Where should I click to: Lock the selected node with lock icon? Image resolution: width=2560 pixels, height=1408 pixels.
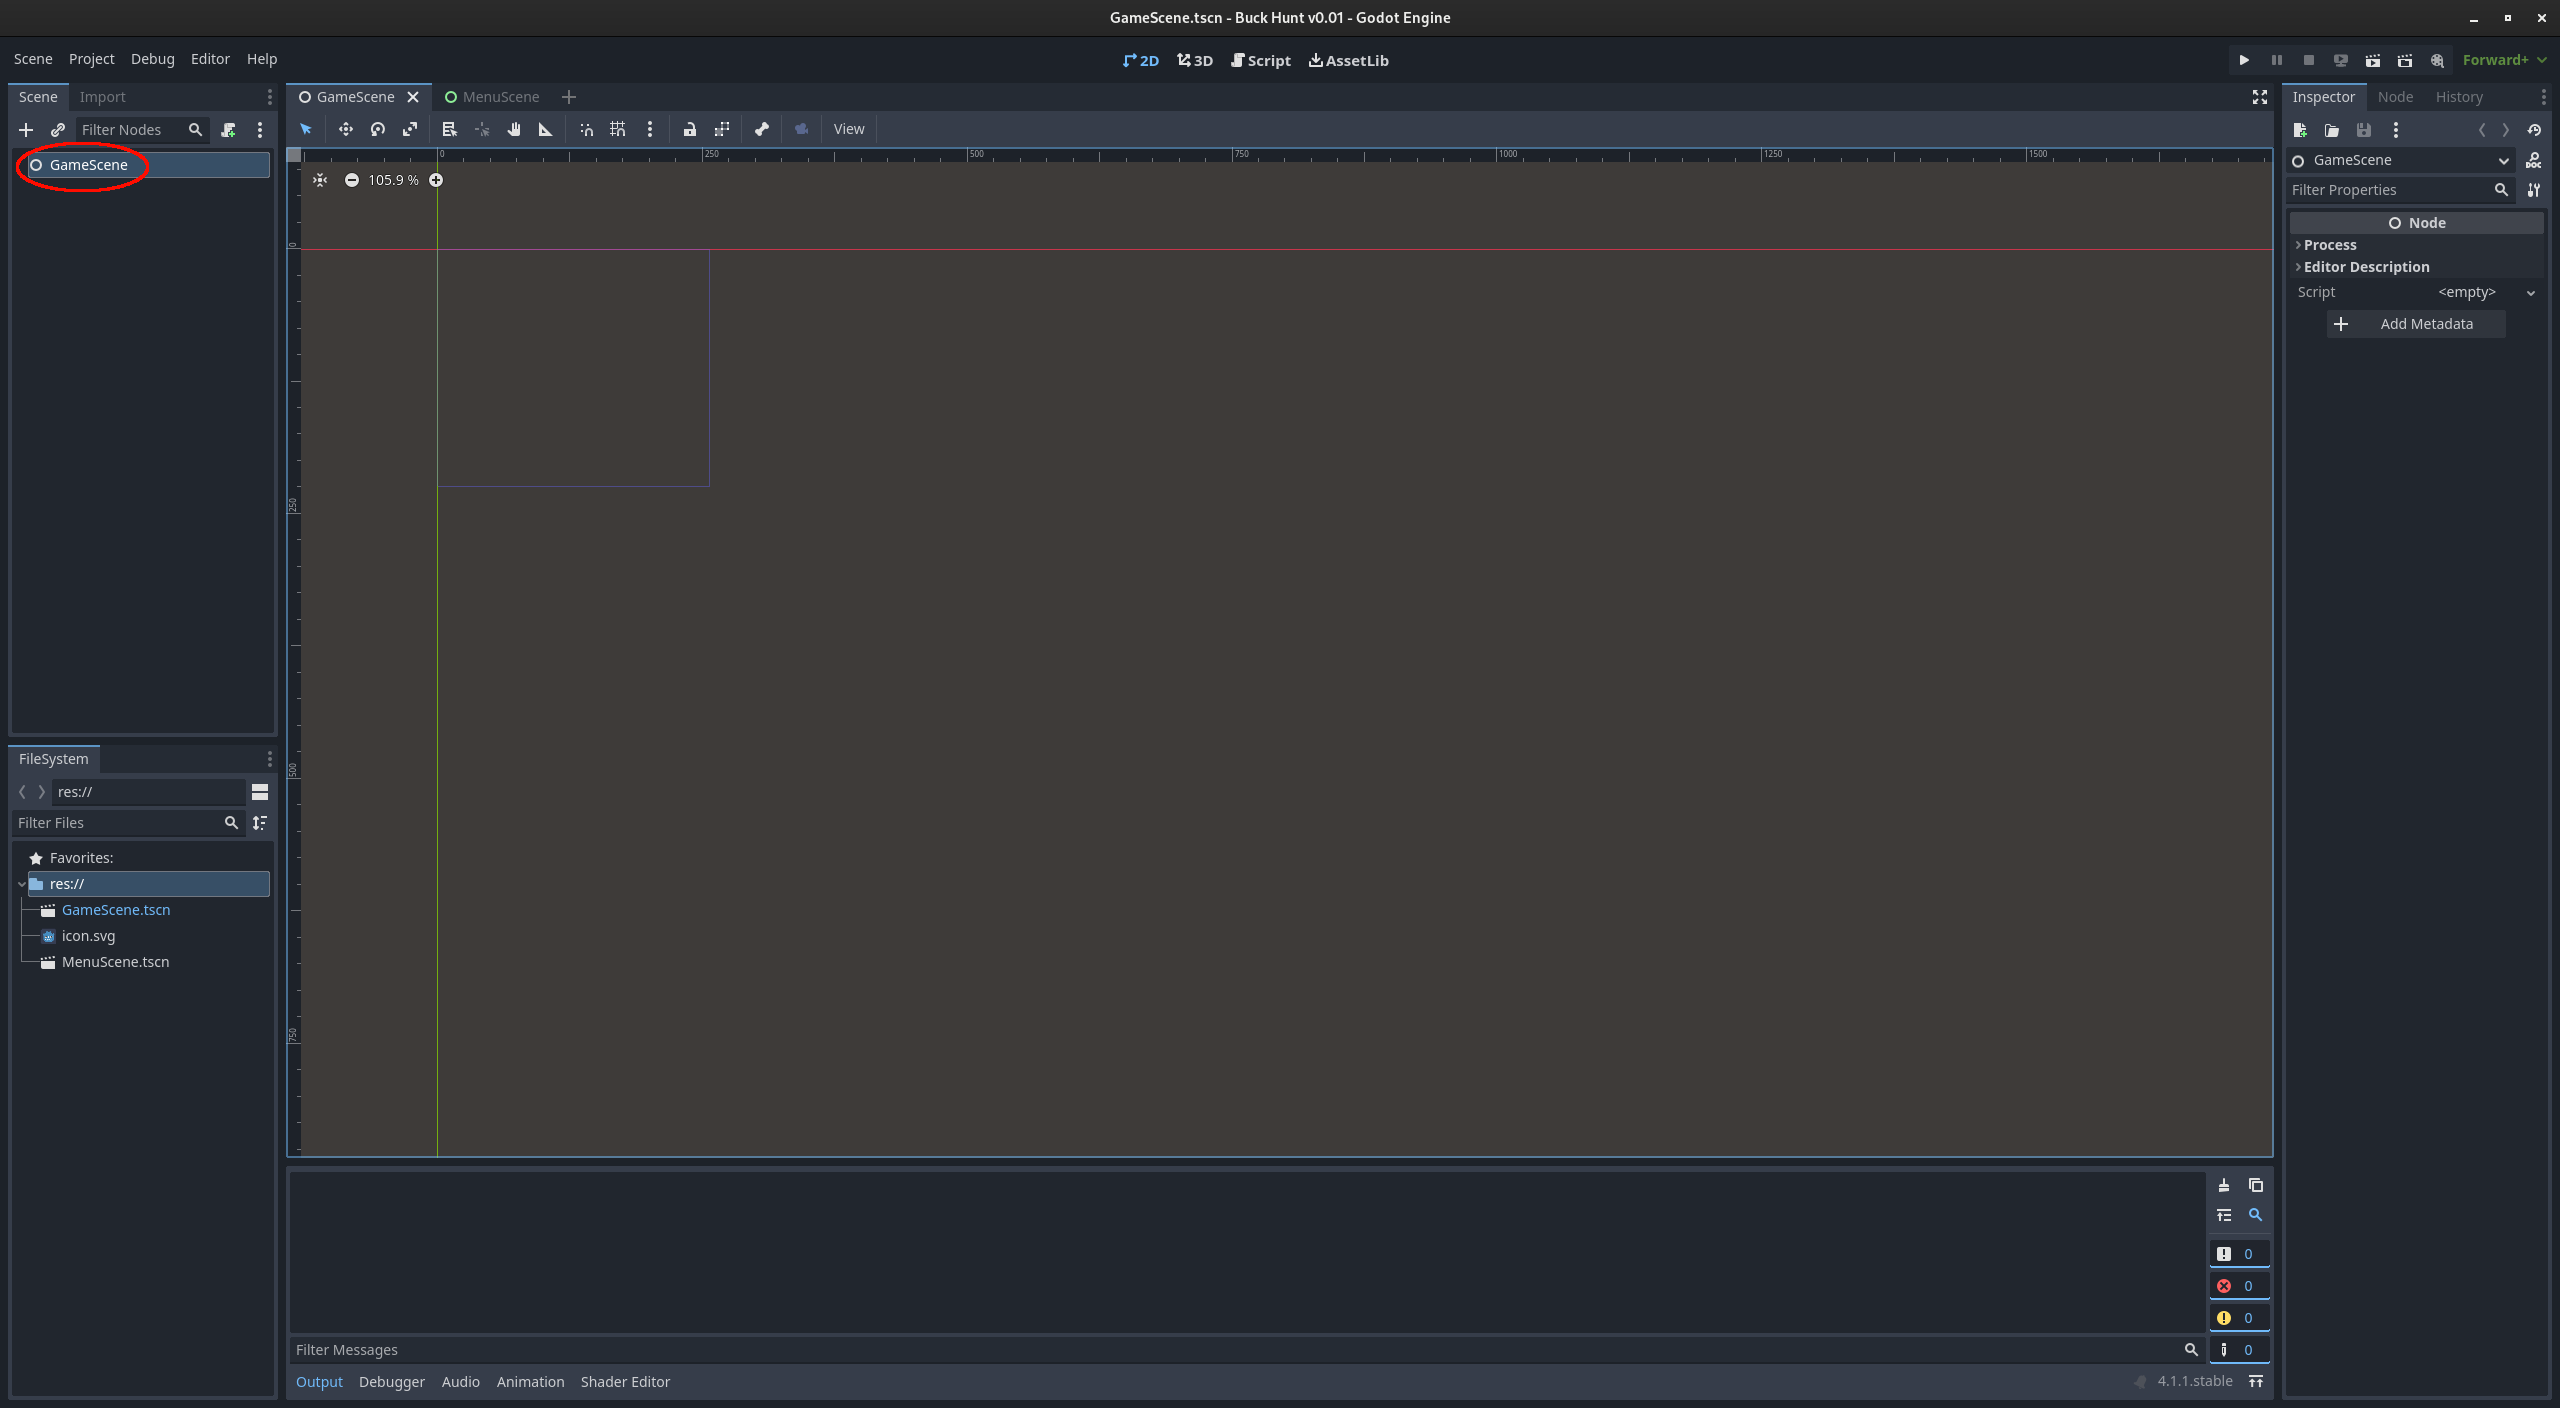[690, 129]
